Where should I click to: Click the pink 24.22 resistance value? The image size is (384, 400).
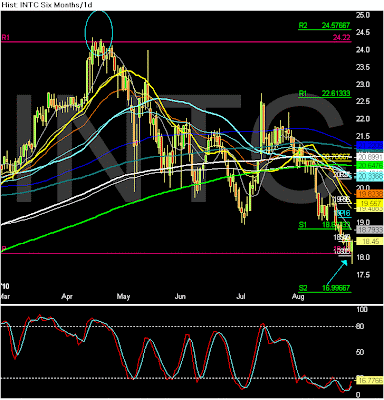(x=342, y=38)
